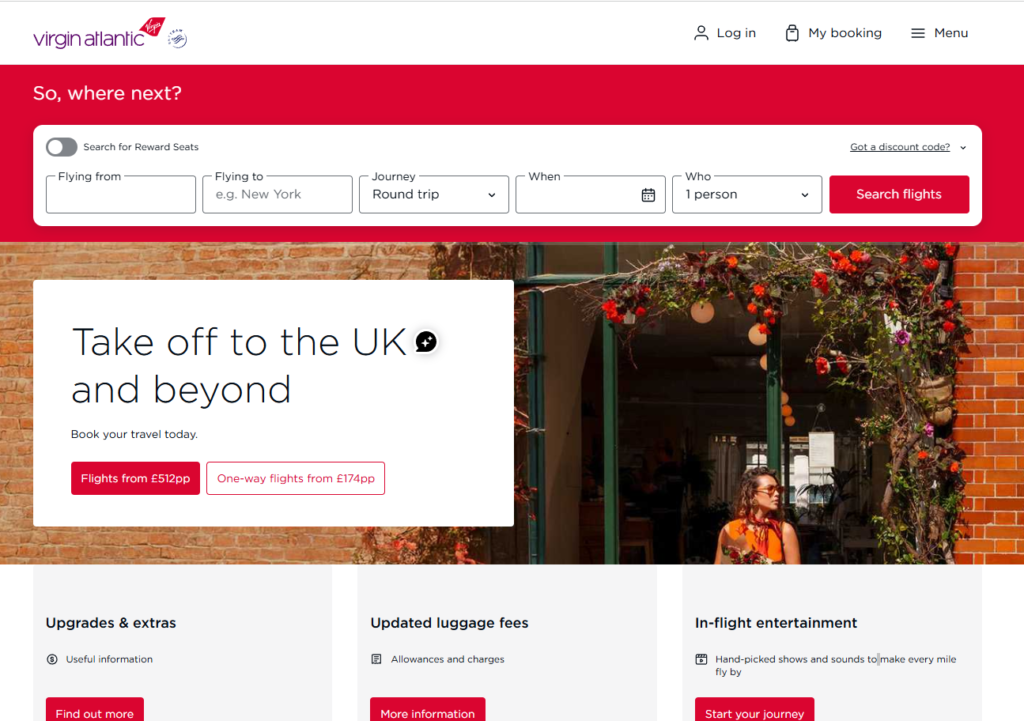Open the Log in menu item
1024x721 pixels.
[724, 33]
